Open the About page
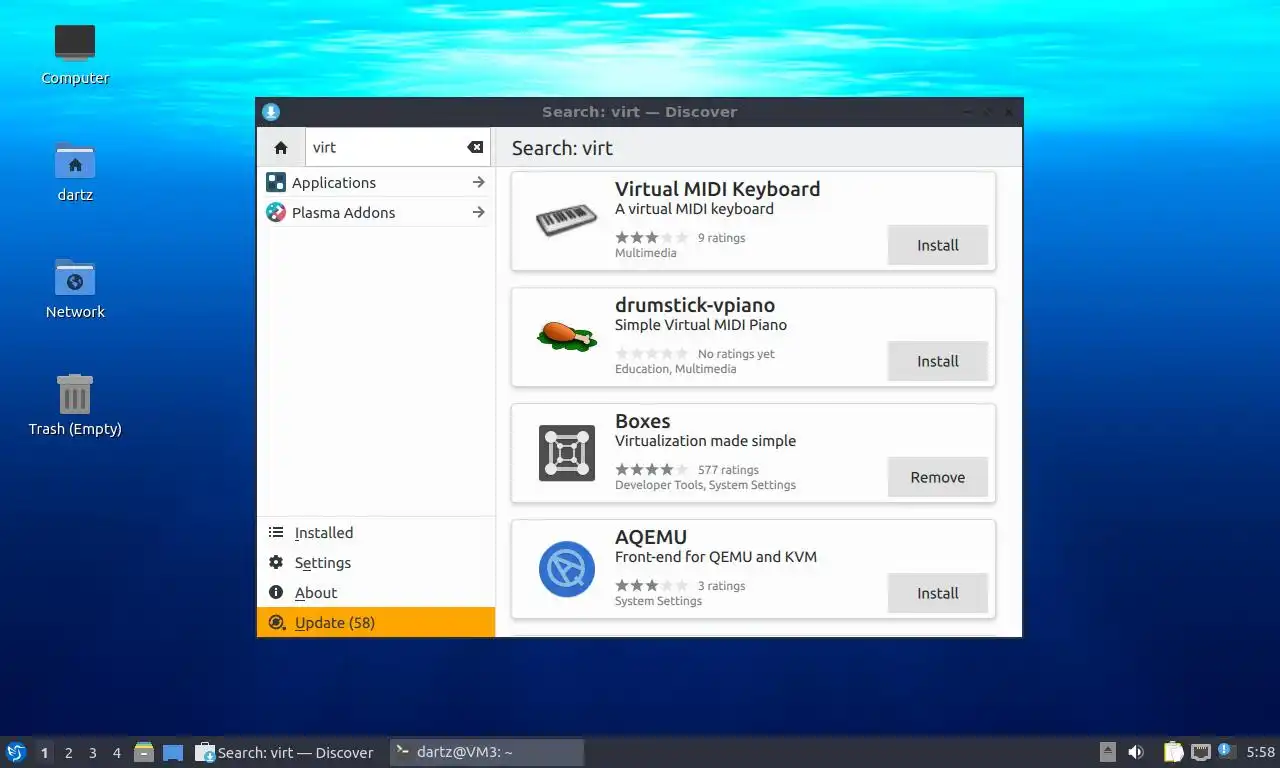The width and height of the screenshot is (1280, 768). pyautogui.click(x=376, y=593)
